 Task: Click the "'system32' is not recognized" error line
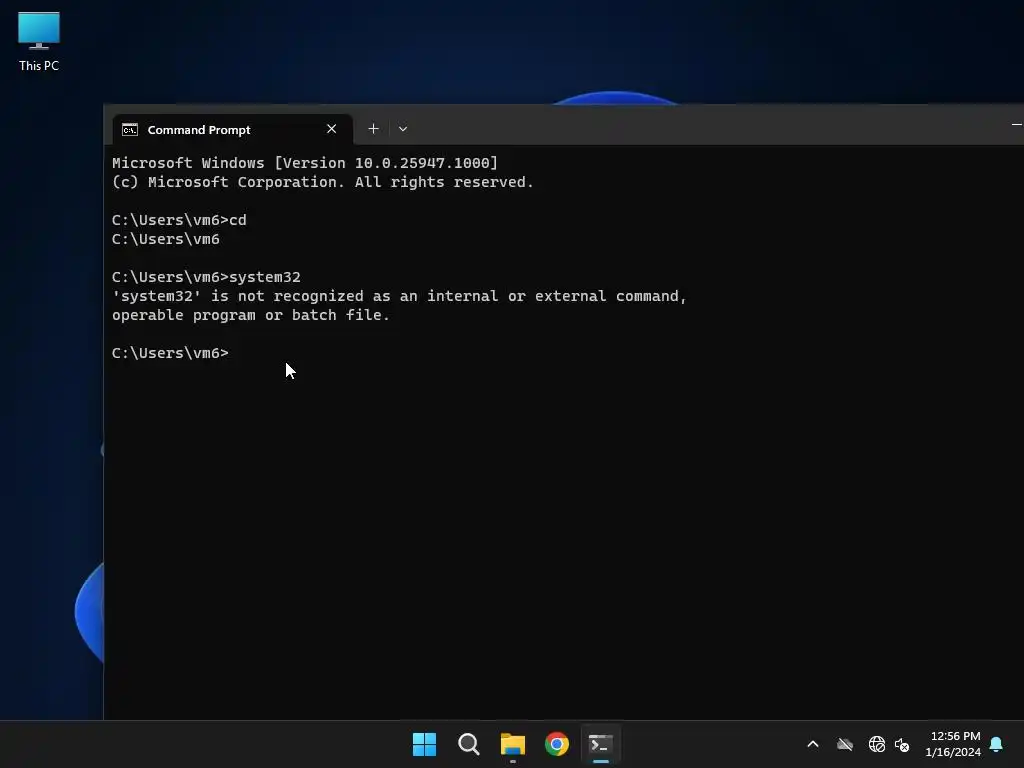(x=399, y=296)
